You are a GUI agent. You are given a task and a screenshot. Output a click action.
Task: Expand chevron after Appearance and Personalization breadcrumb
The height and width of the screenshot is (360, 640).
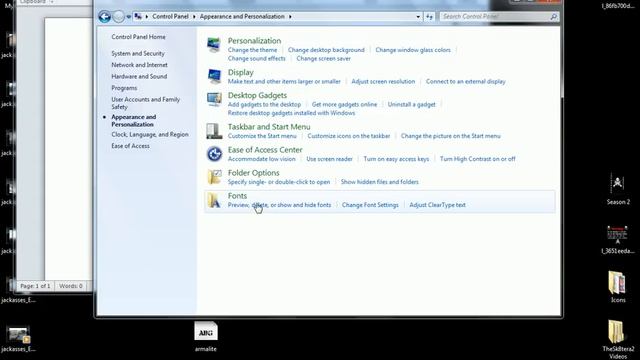point(290,17)
